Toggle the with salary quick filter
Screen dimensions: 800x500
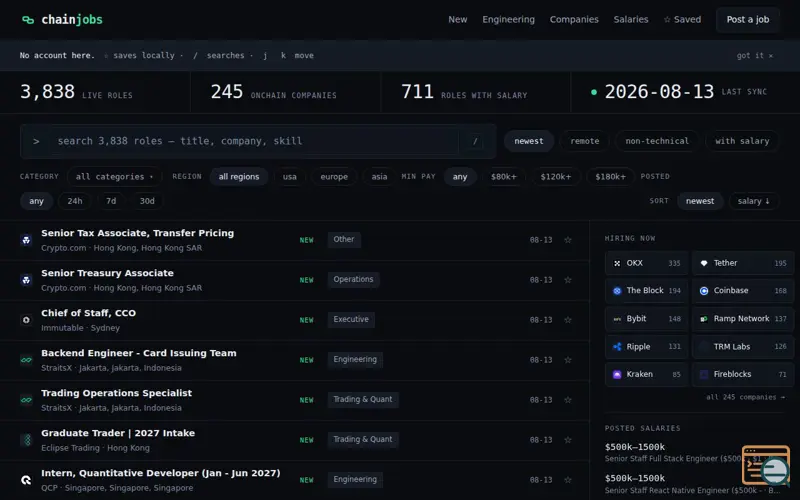click(x=742, y=141)
